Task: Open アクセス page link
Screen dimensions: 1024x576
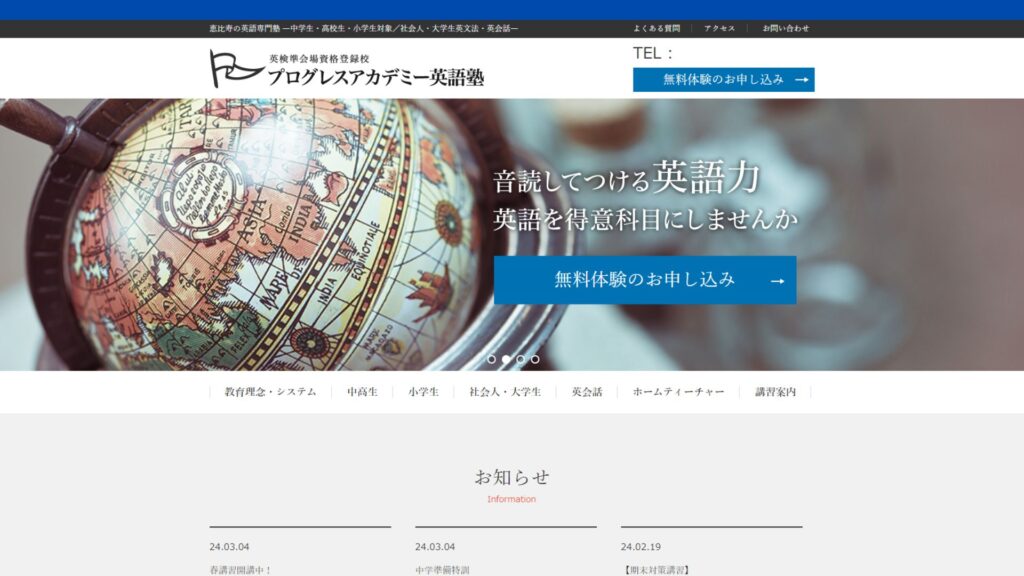Action: pos(719,28)
